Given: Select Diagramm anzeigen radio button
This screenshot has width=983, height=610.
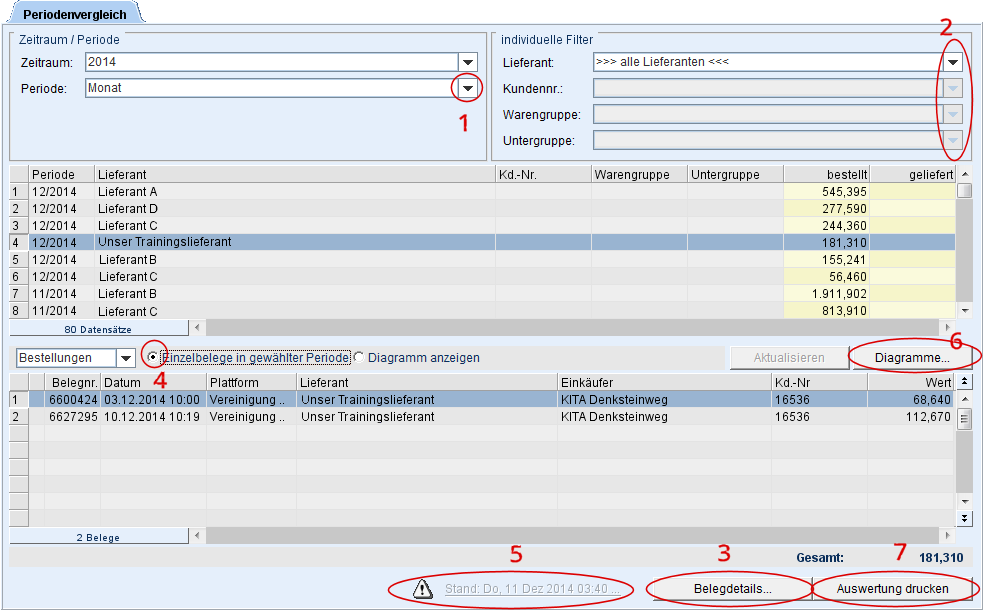Looking at the screenshot, I should [x=360, y=357].
